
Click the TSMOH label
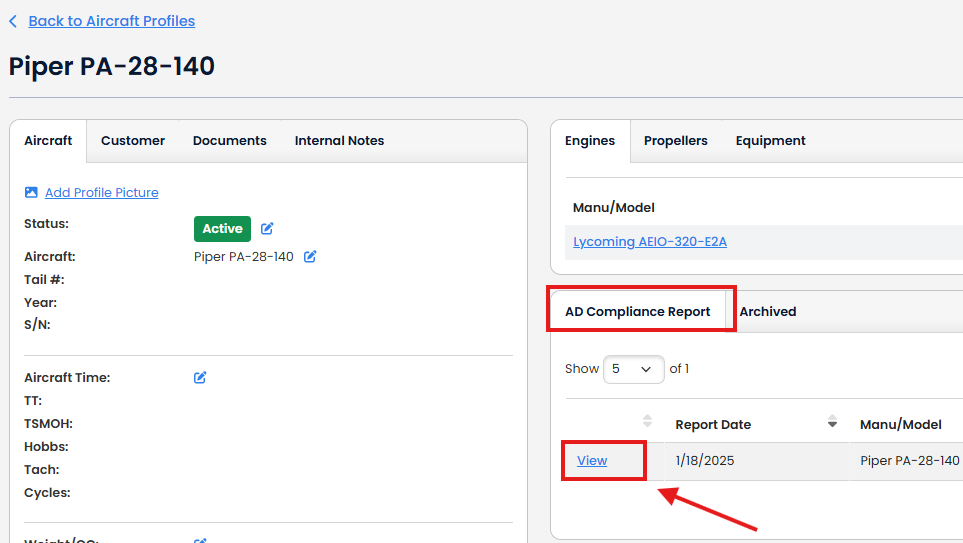(49, 424)
